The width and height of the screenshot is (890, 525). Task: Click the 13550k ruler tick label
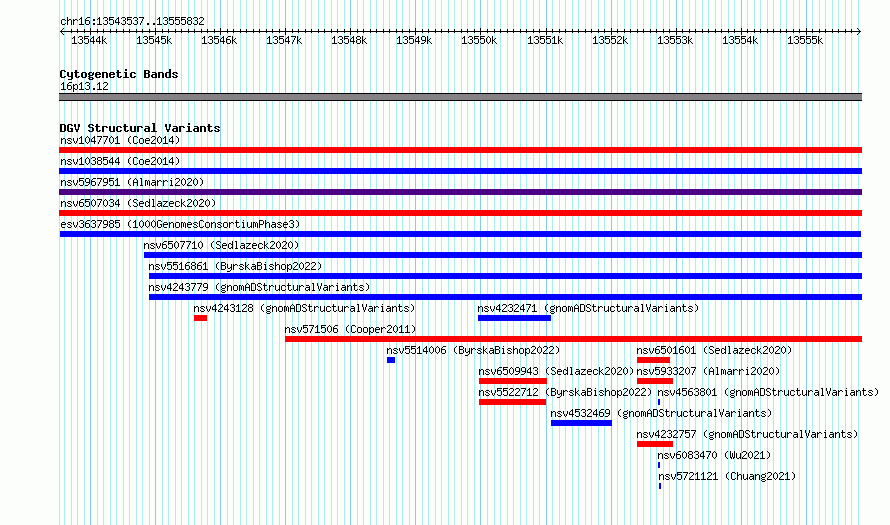(x=479, y=40)
